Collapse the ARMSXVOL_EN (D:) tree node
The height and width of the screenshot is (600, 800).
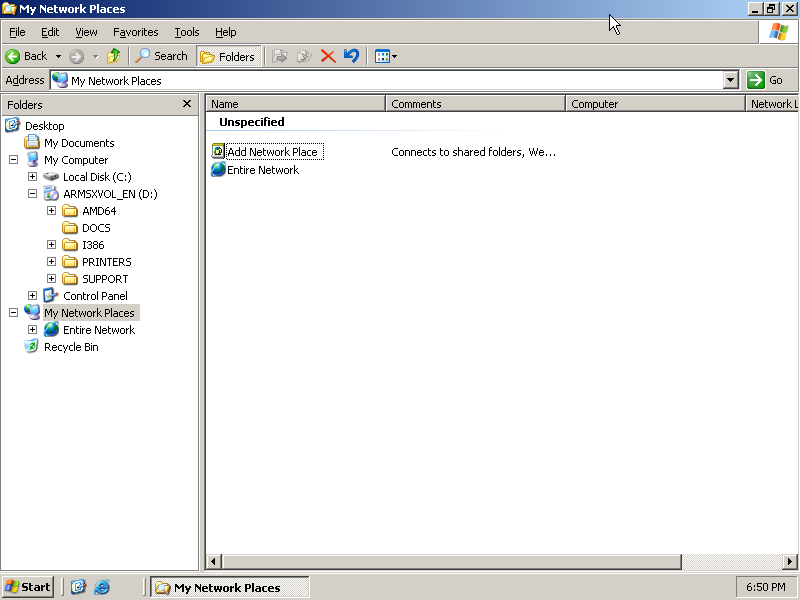pyautogui.click(x=32, y=194)
